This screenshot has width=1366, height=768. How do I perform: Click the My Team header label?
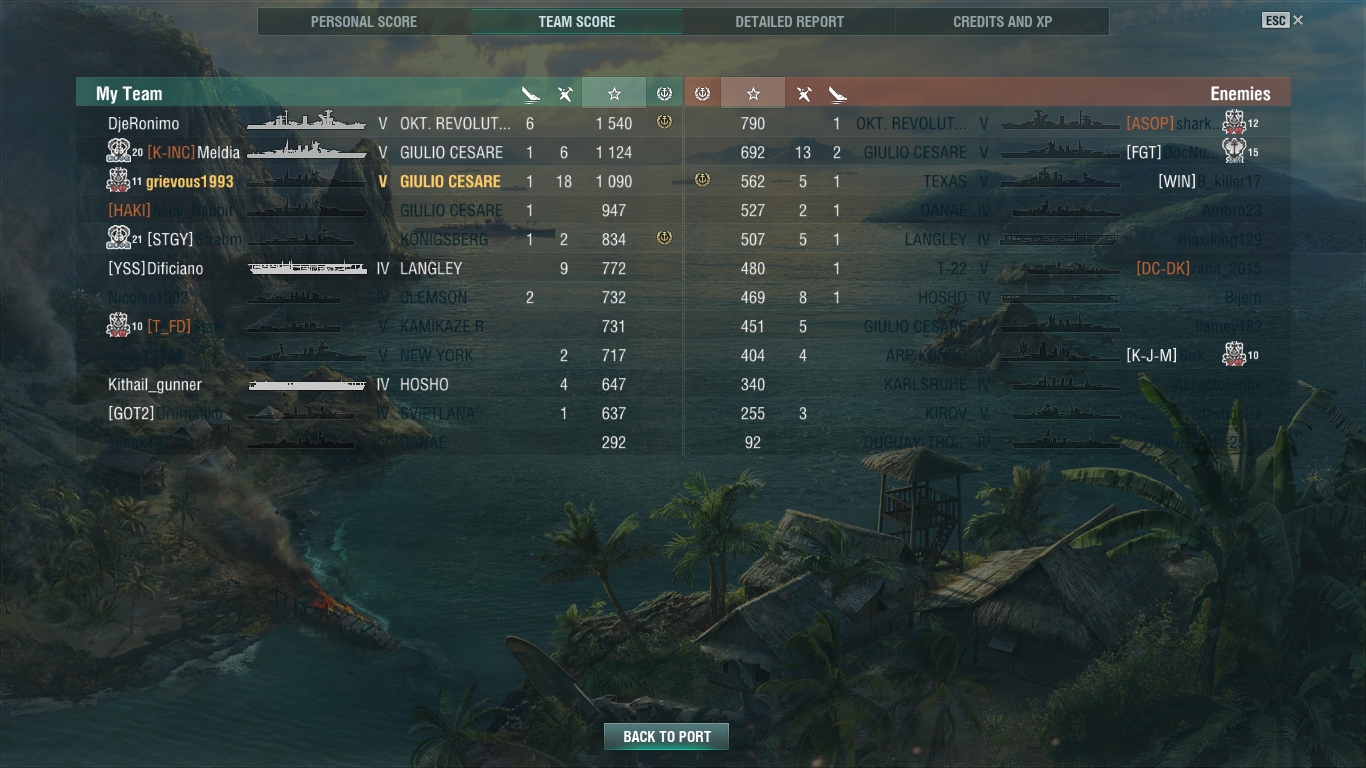click(x=129, y=93)
